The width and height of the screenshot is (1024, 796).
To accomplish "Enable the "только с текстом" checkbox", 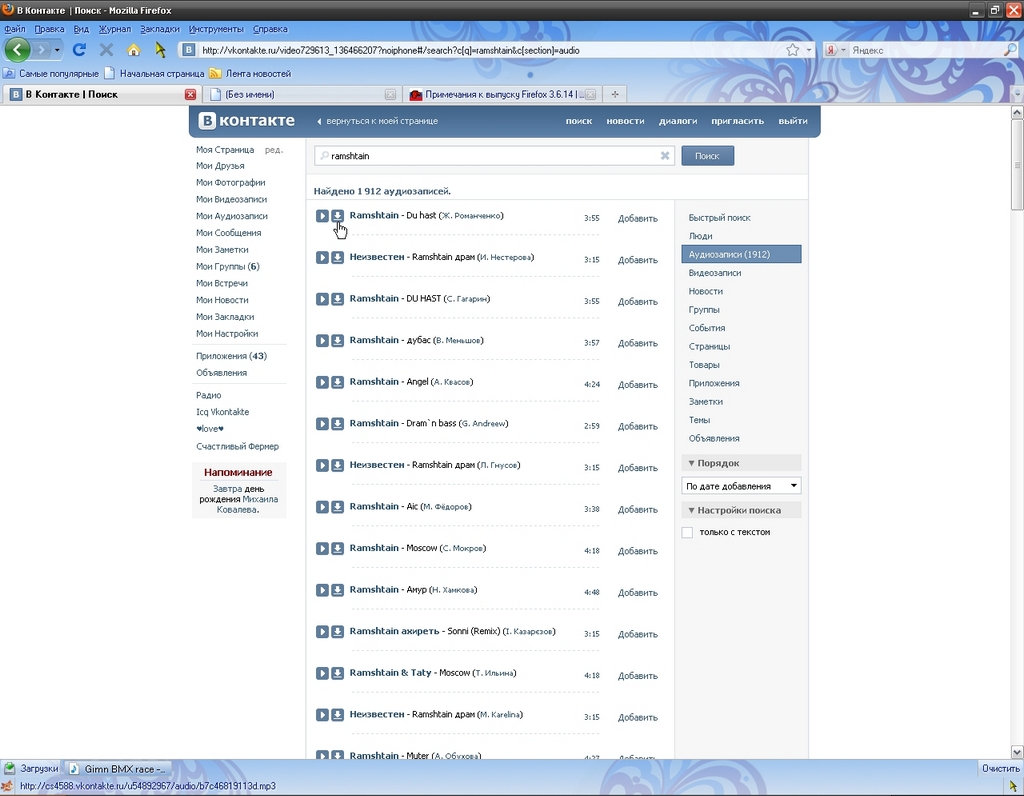I will point(687,532).
